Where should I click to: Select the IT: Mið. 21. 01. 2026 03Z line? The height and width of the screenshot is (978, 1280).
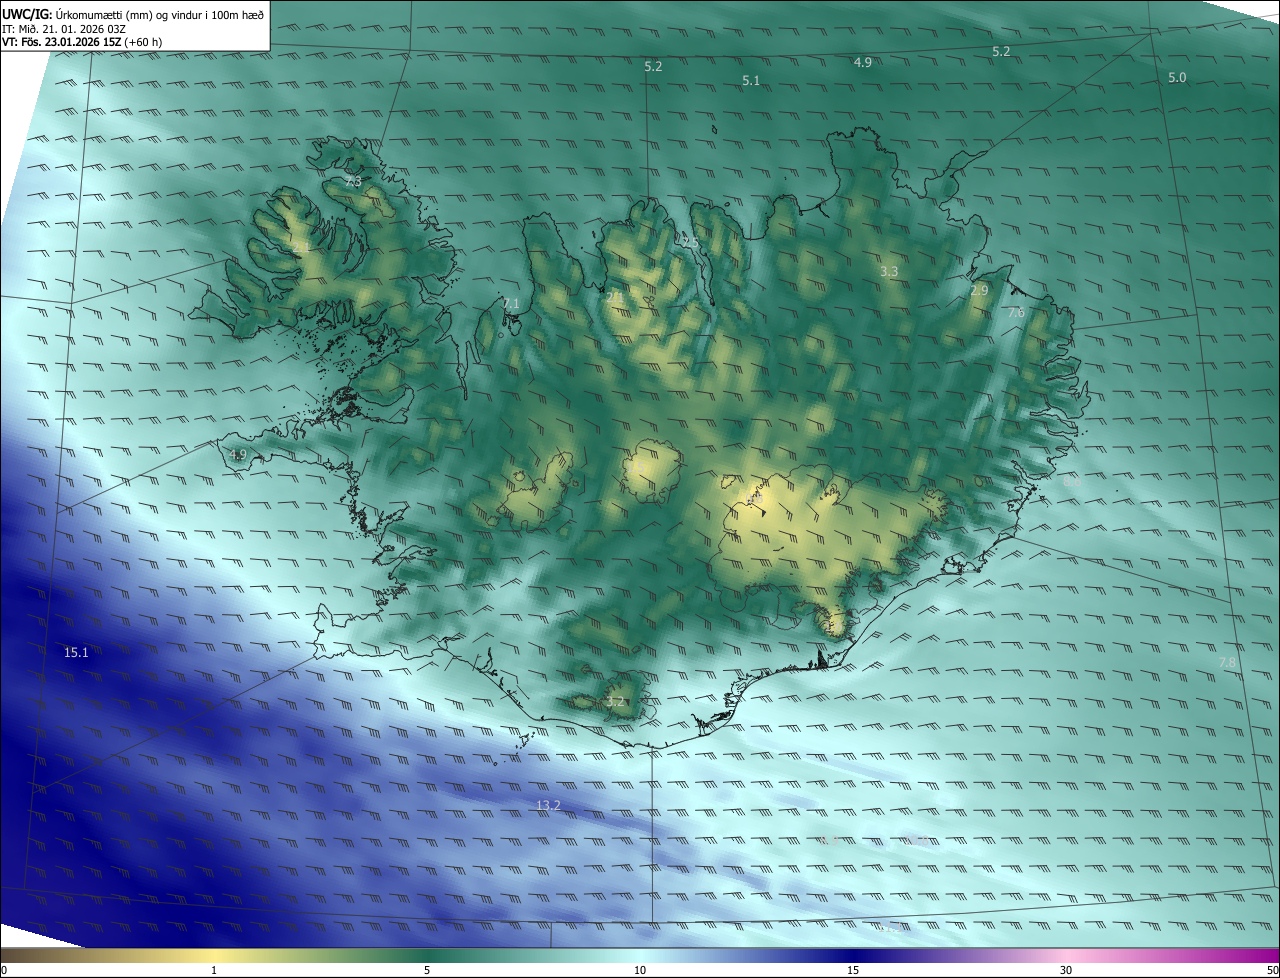[x=64, y=29]
